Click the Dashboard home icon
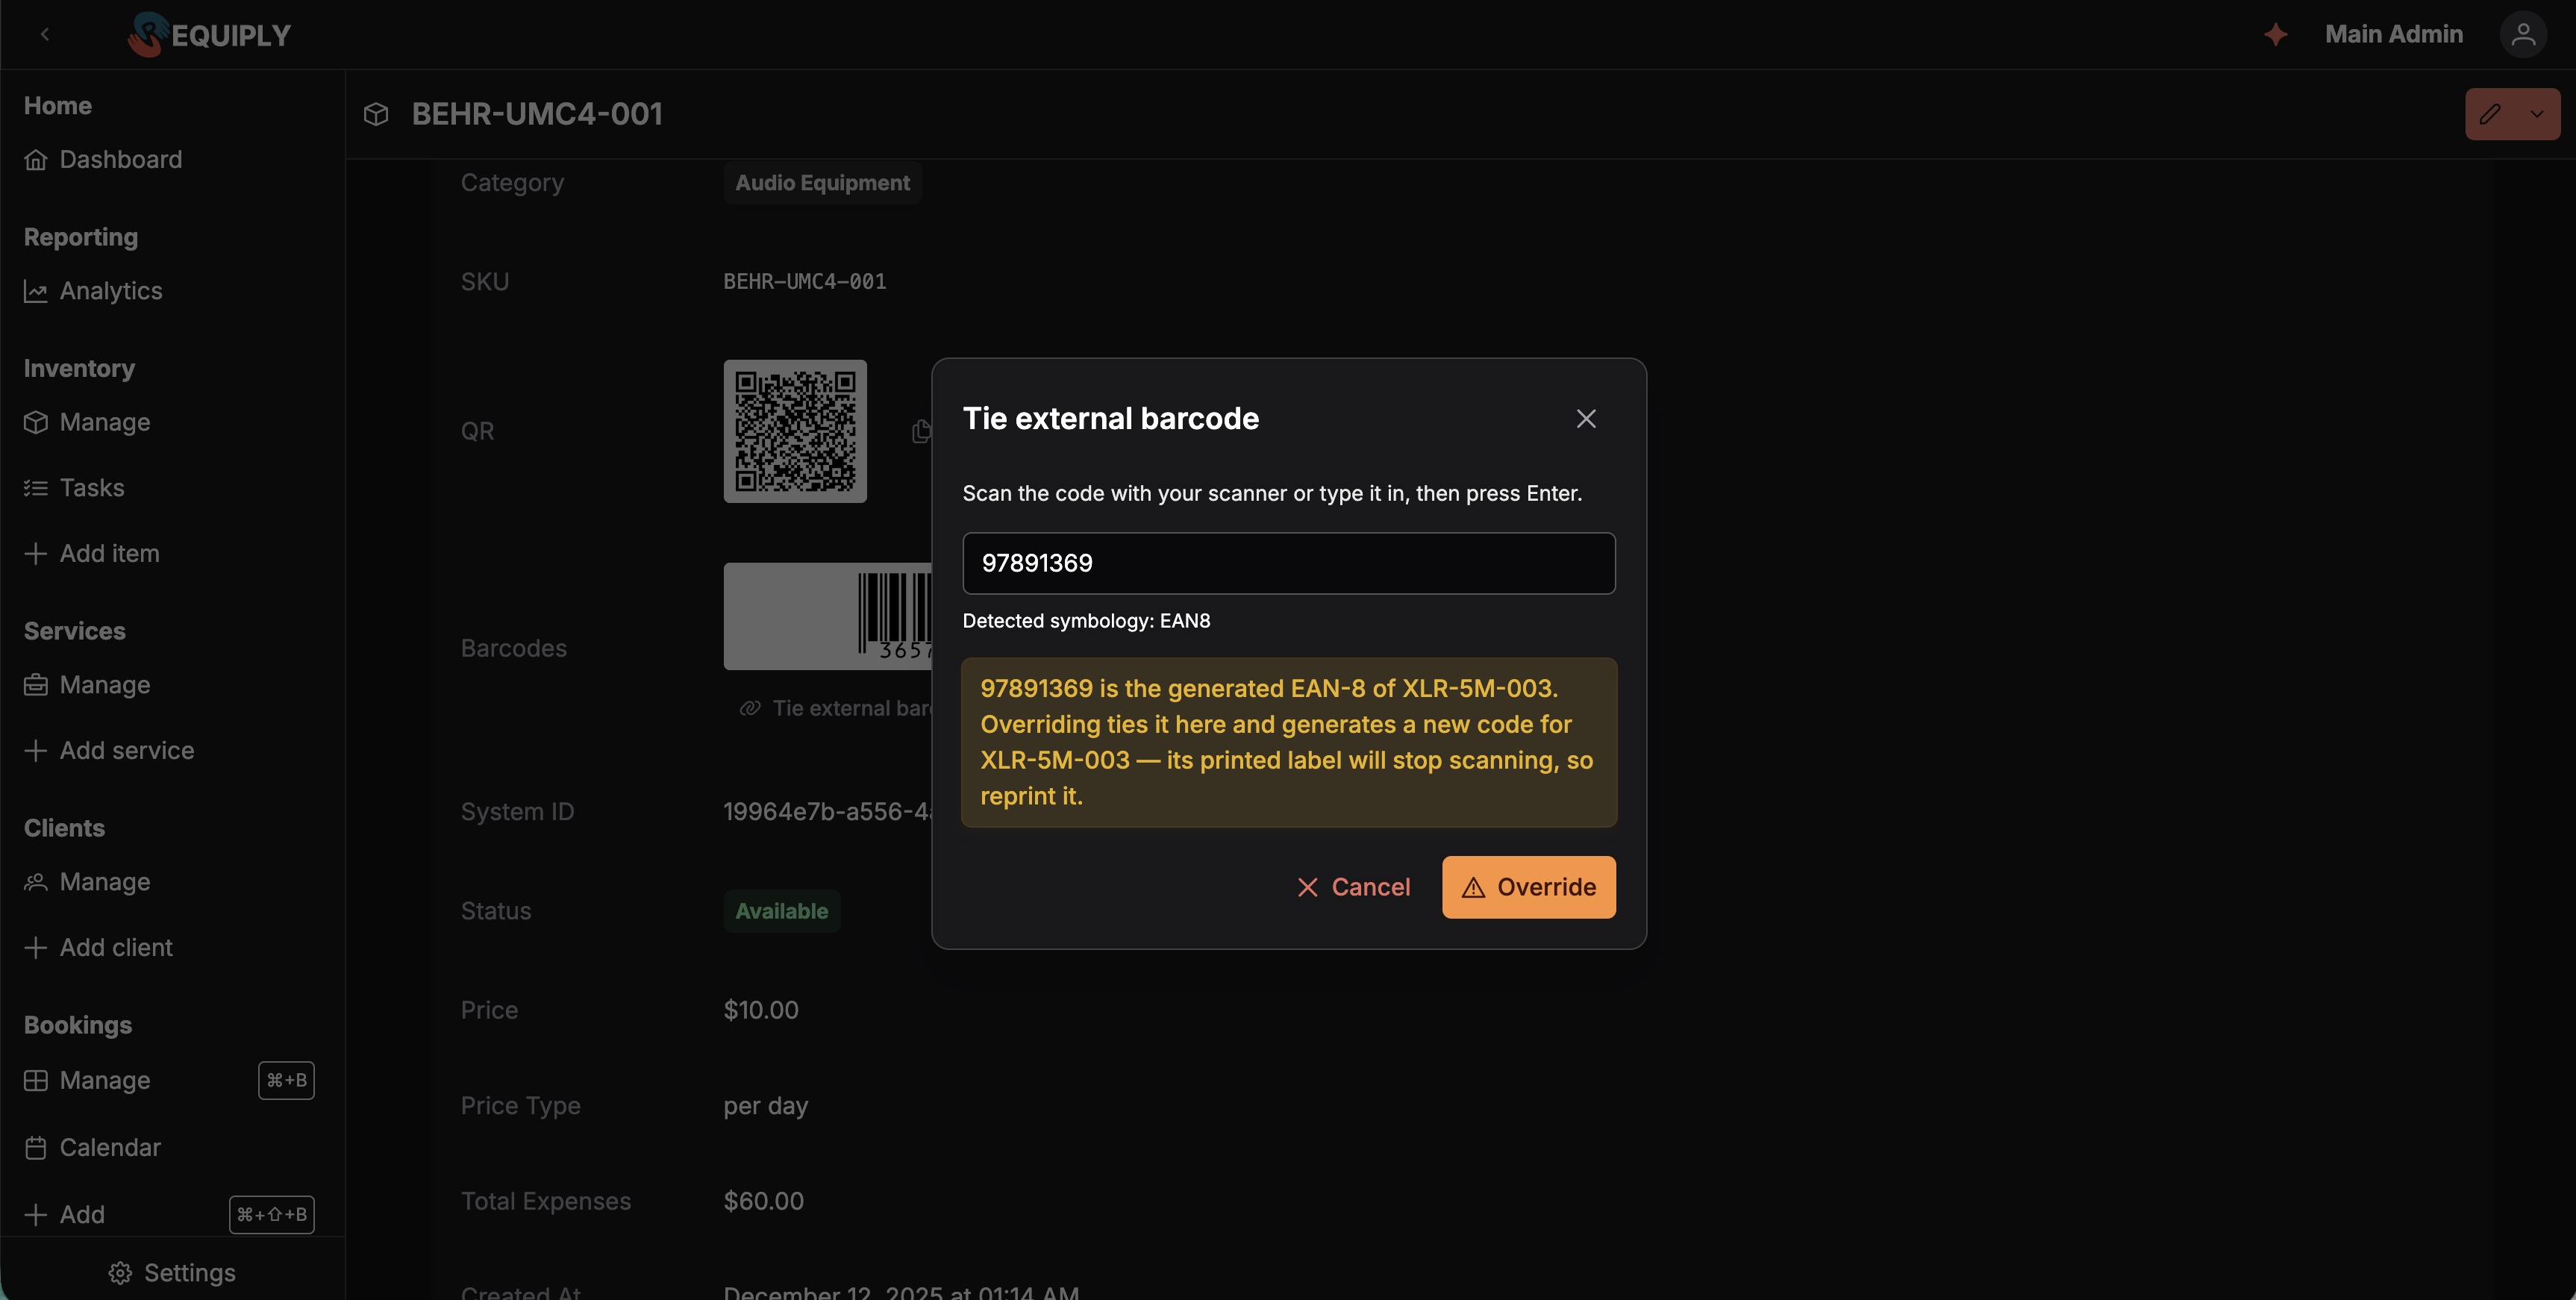This screenshot has height=1300, width=2576. tap(36, 160)
